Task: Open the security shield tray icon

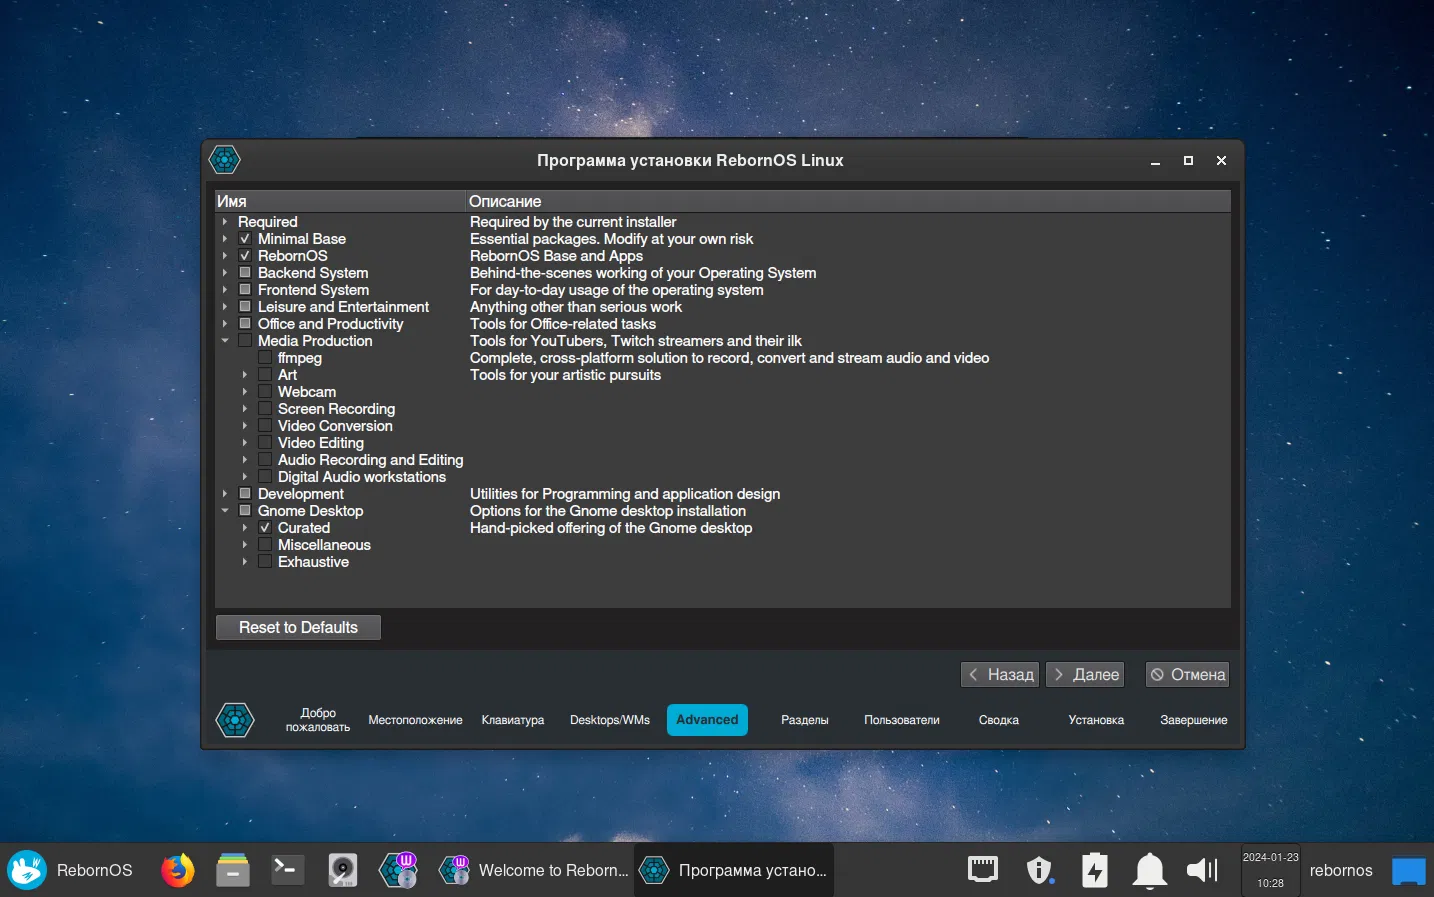Action: point(1040,870)
